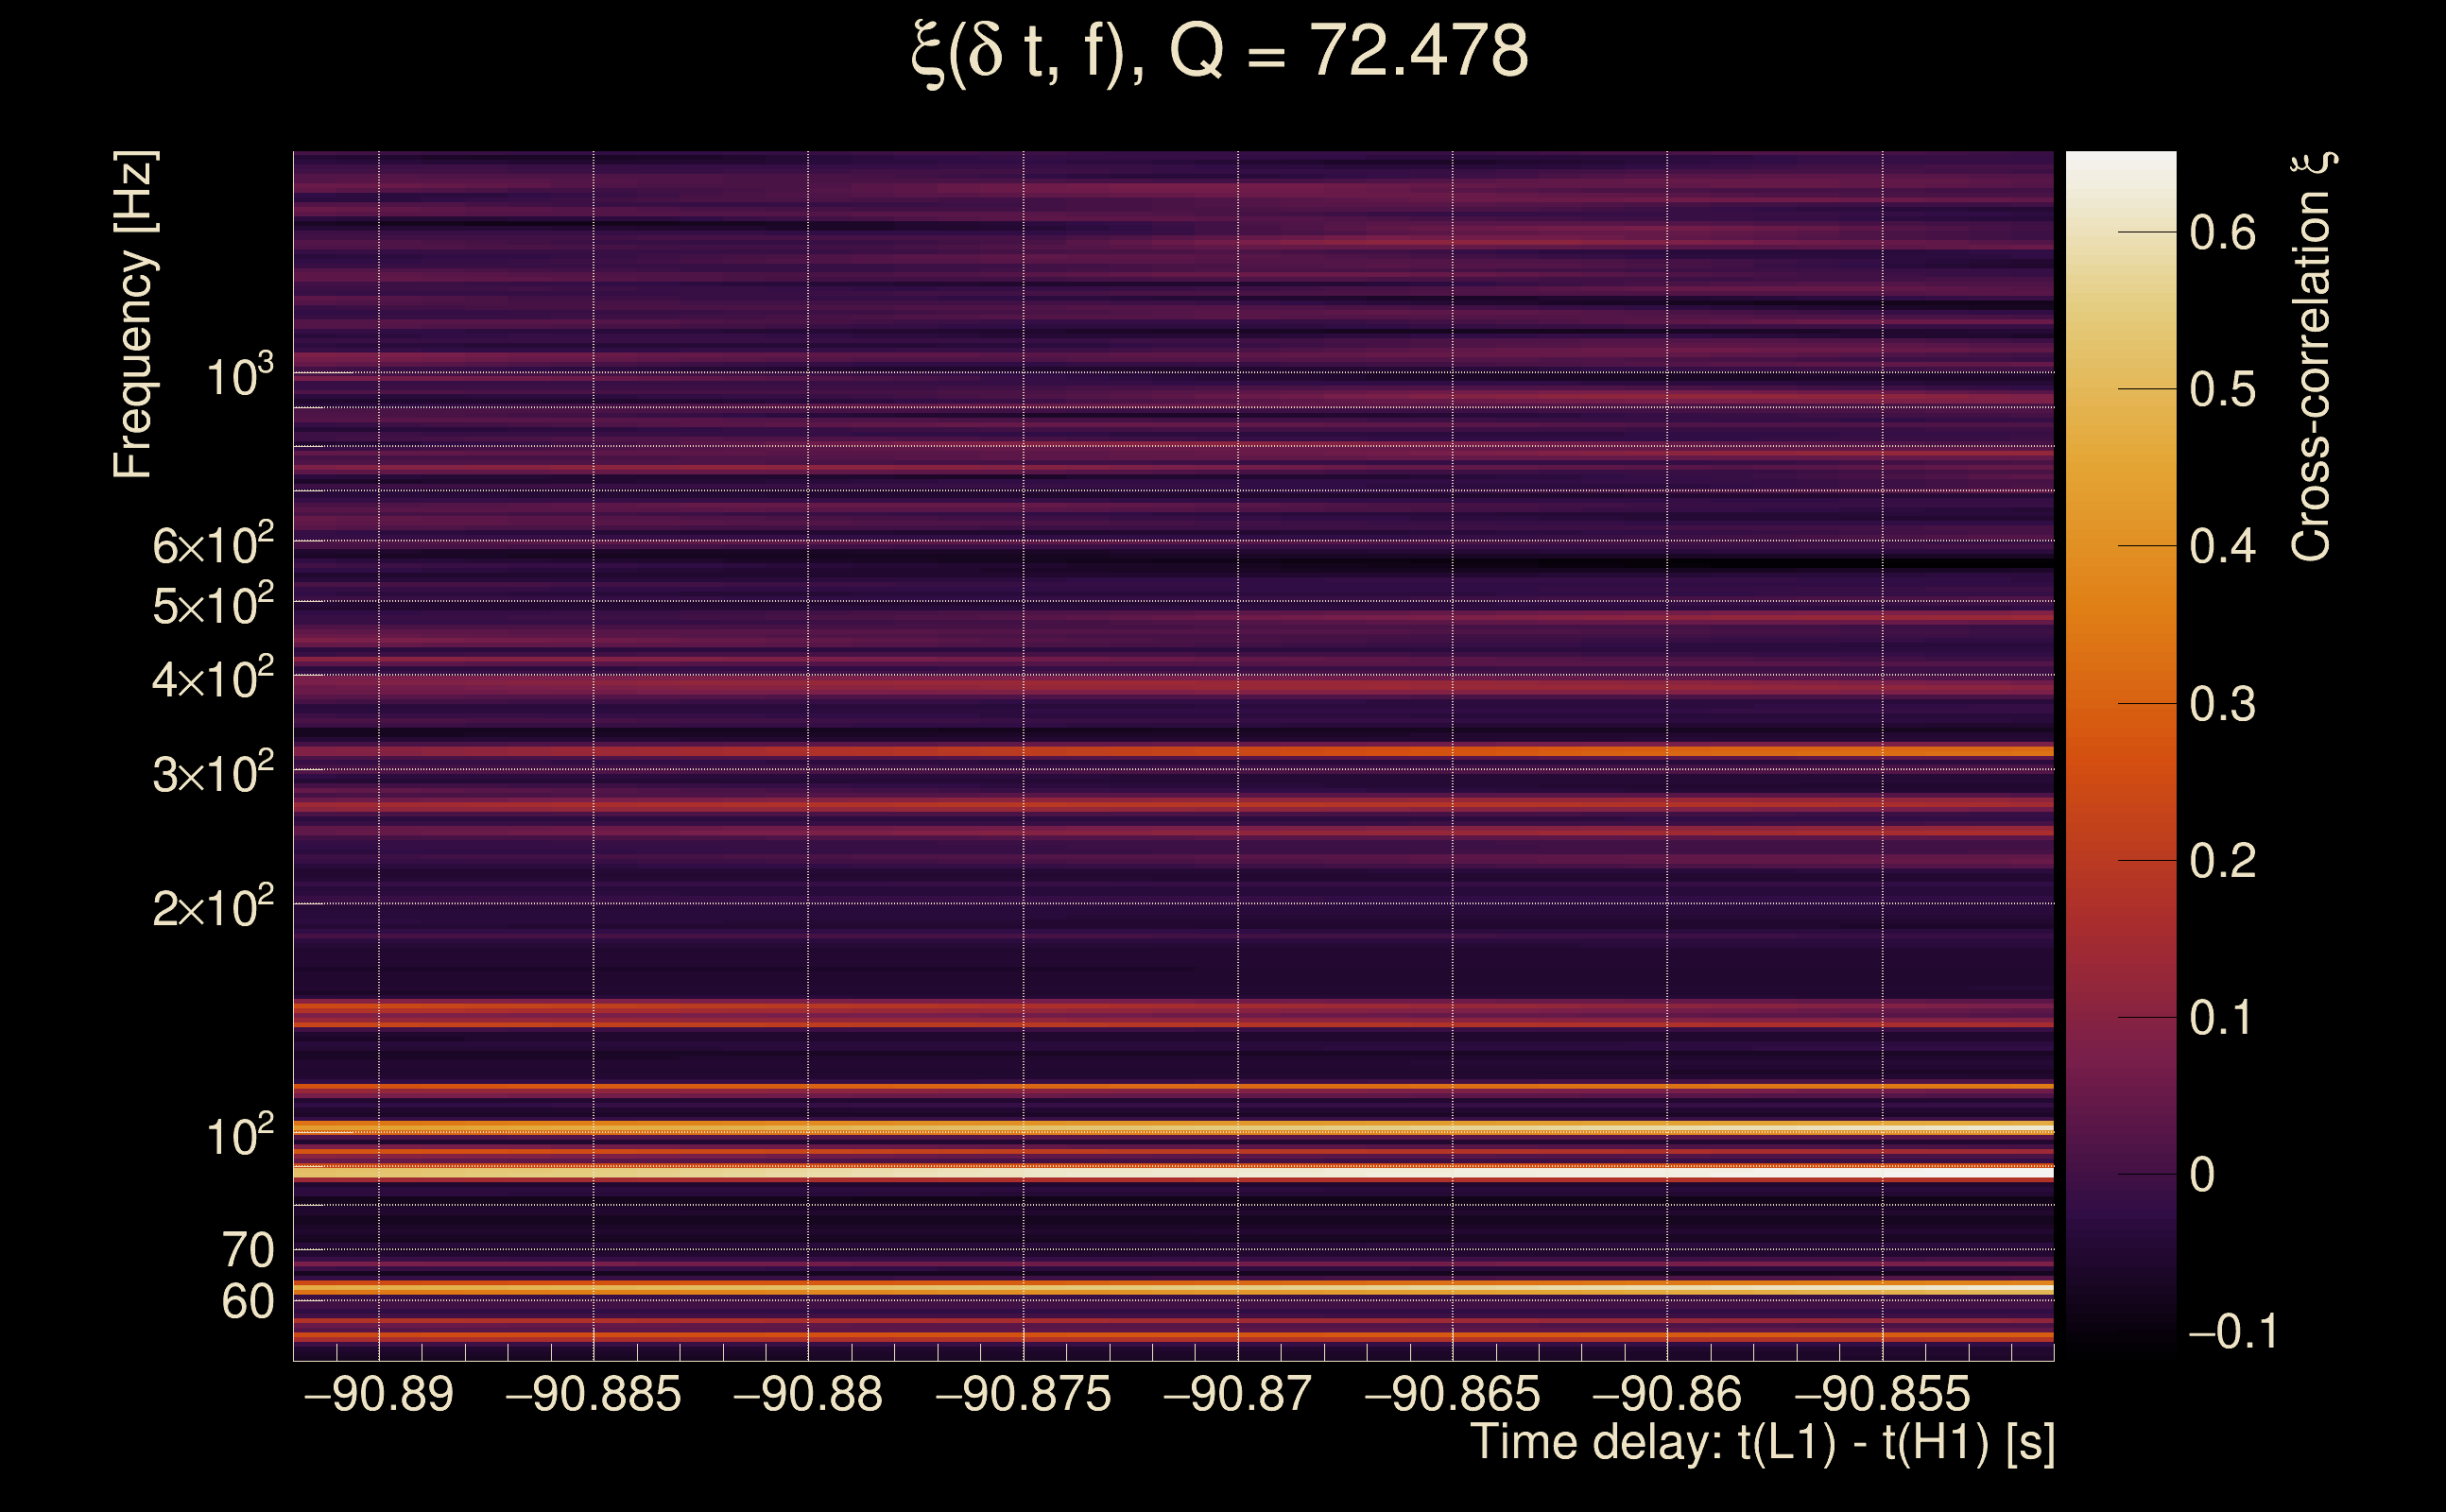This screenshot has width=2446, height=1512.
Task: Click the –90.89 time axis tick label
Action: click(378, 1394)
